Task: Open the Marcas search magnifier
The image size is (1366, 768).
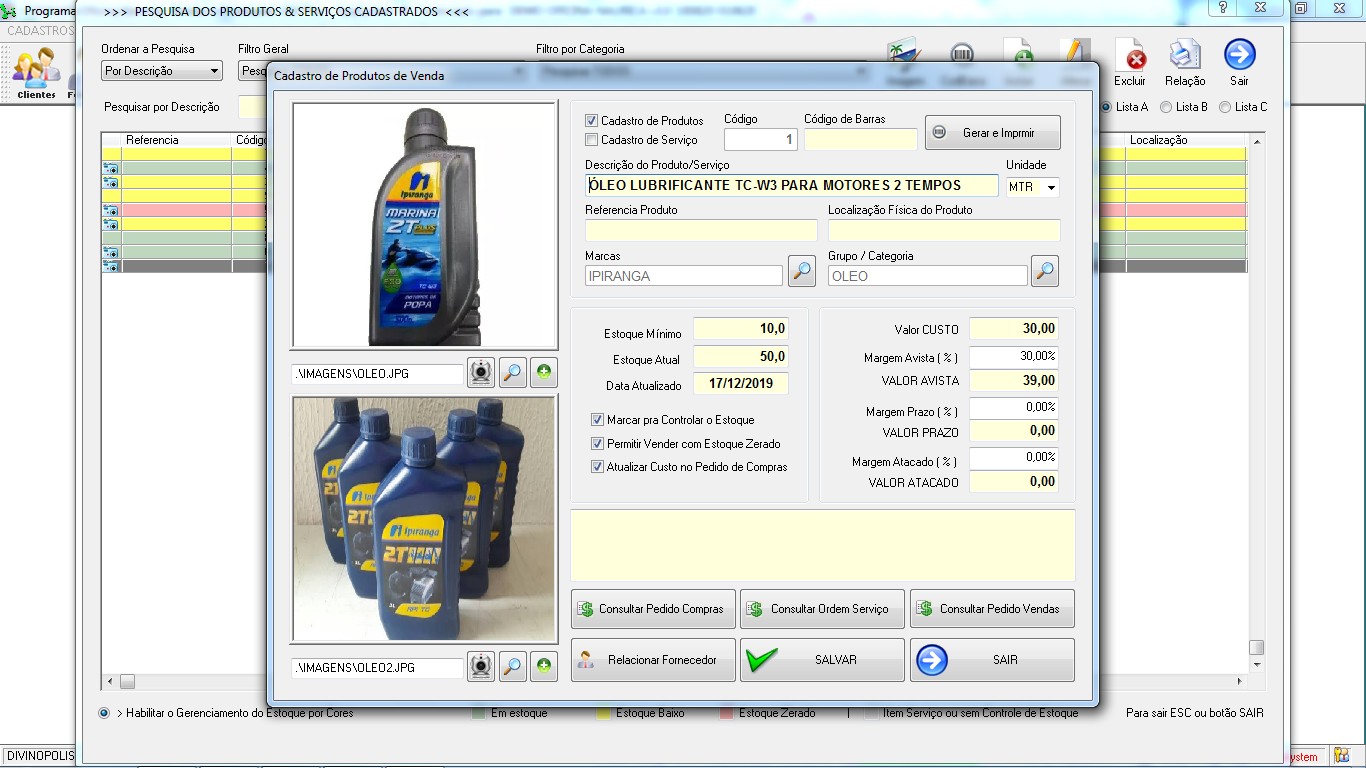Action: tap(802, 271)
